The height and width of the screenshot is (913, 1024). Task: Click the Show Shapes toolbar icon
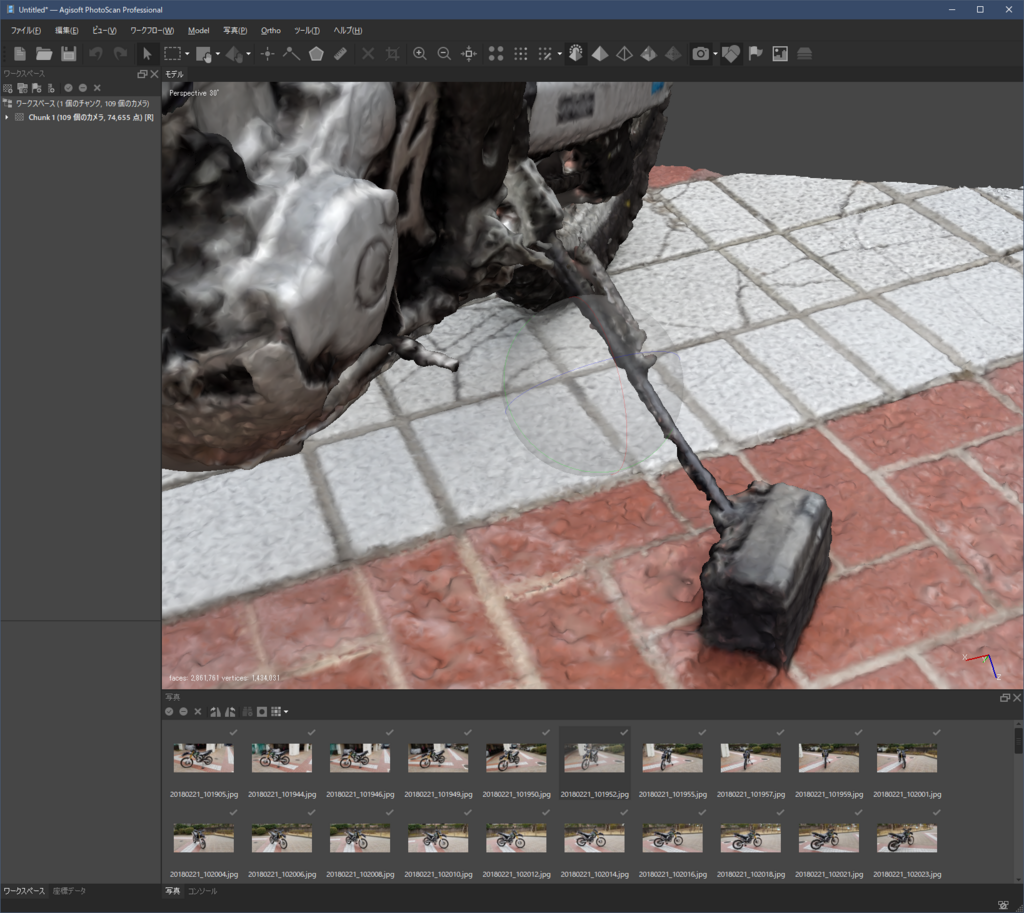(x=731, y=54)
